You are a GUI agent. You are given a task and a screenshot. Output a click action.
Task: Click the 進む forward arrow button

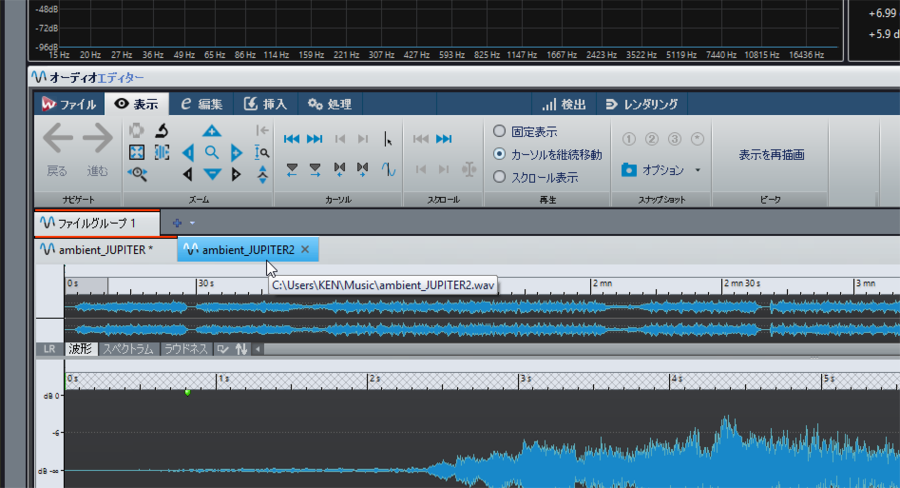(x=97, y=149)
